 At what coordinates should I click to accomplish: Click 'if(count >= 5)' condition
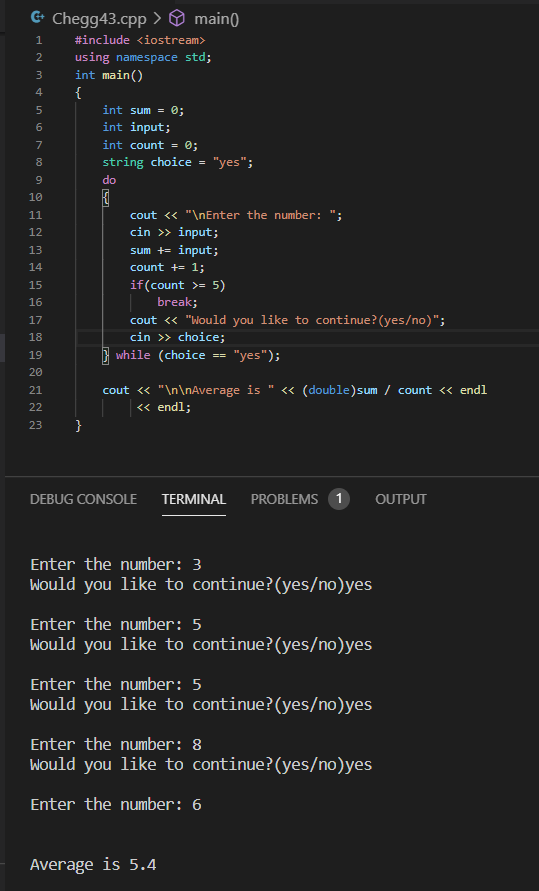click(x=178, y=285)
